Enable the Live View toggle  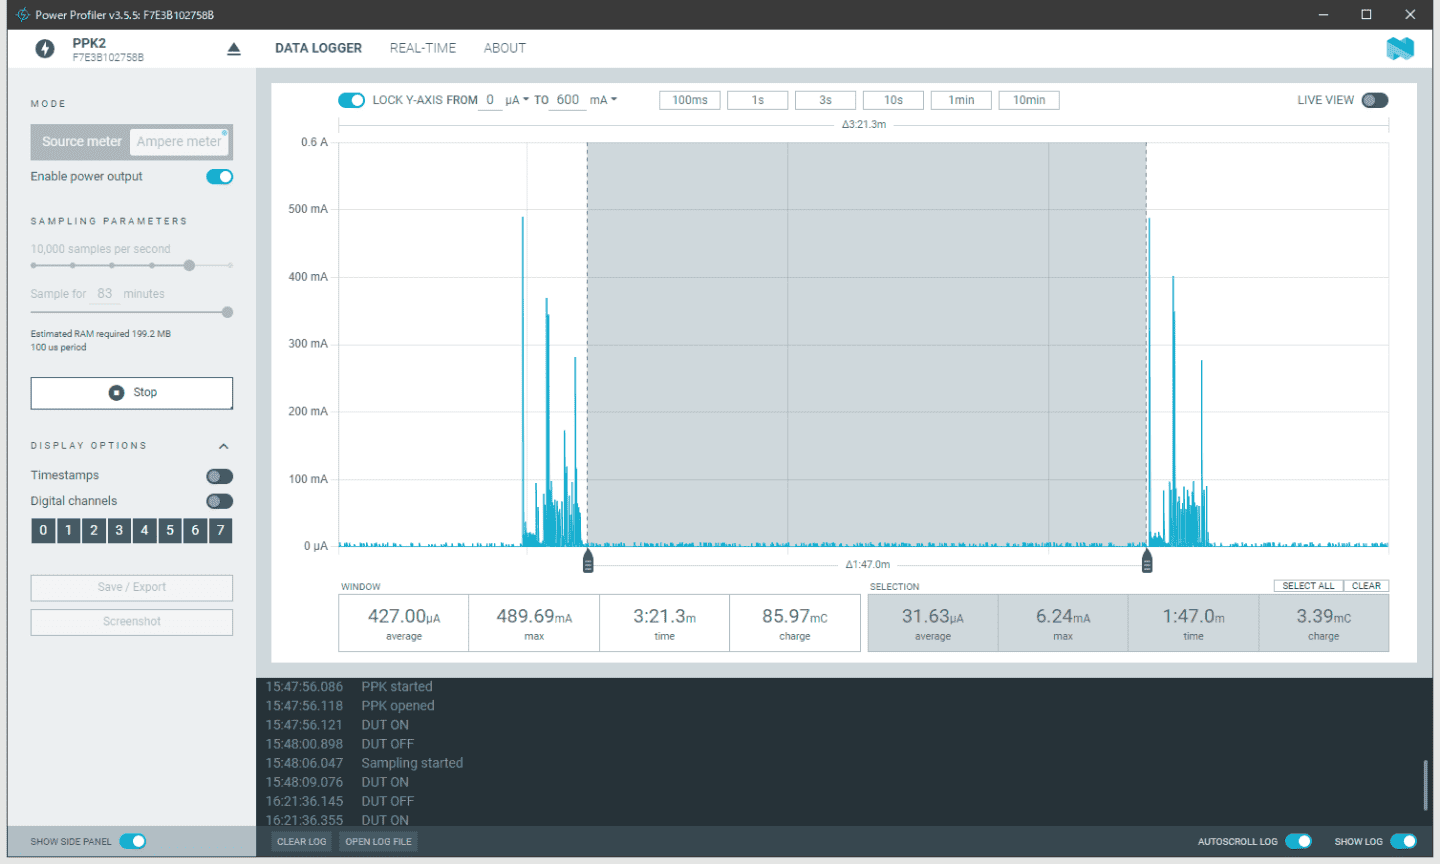click(x=1375, y=100)
